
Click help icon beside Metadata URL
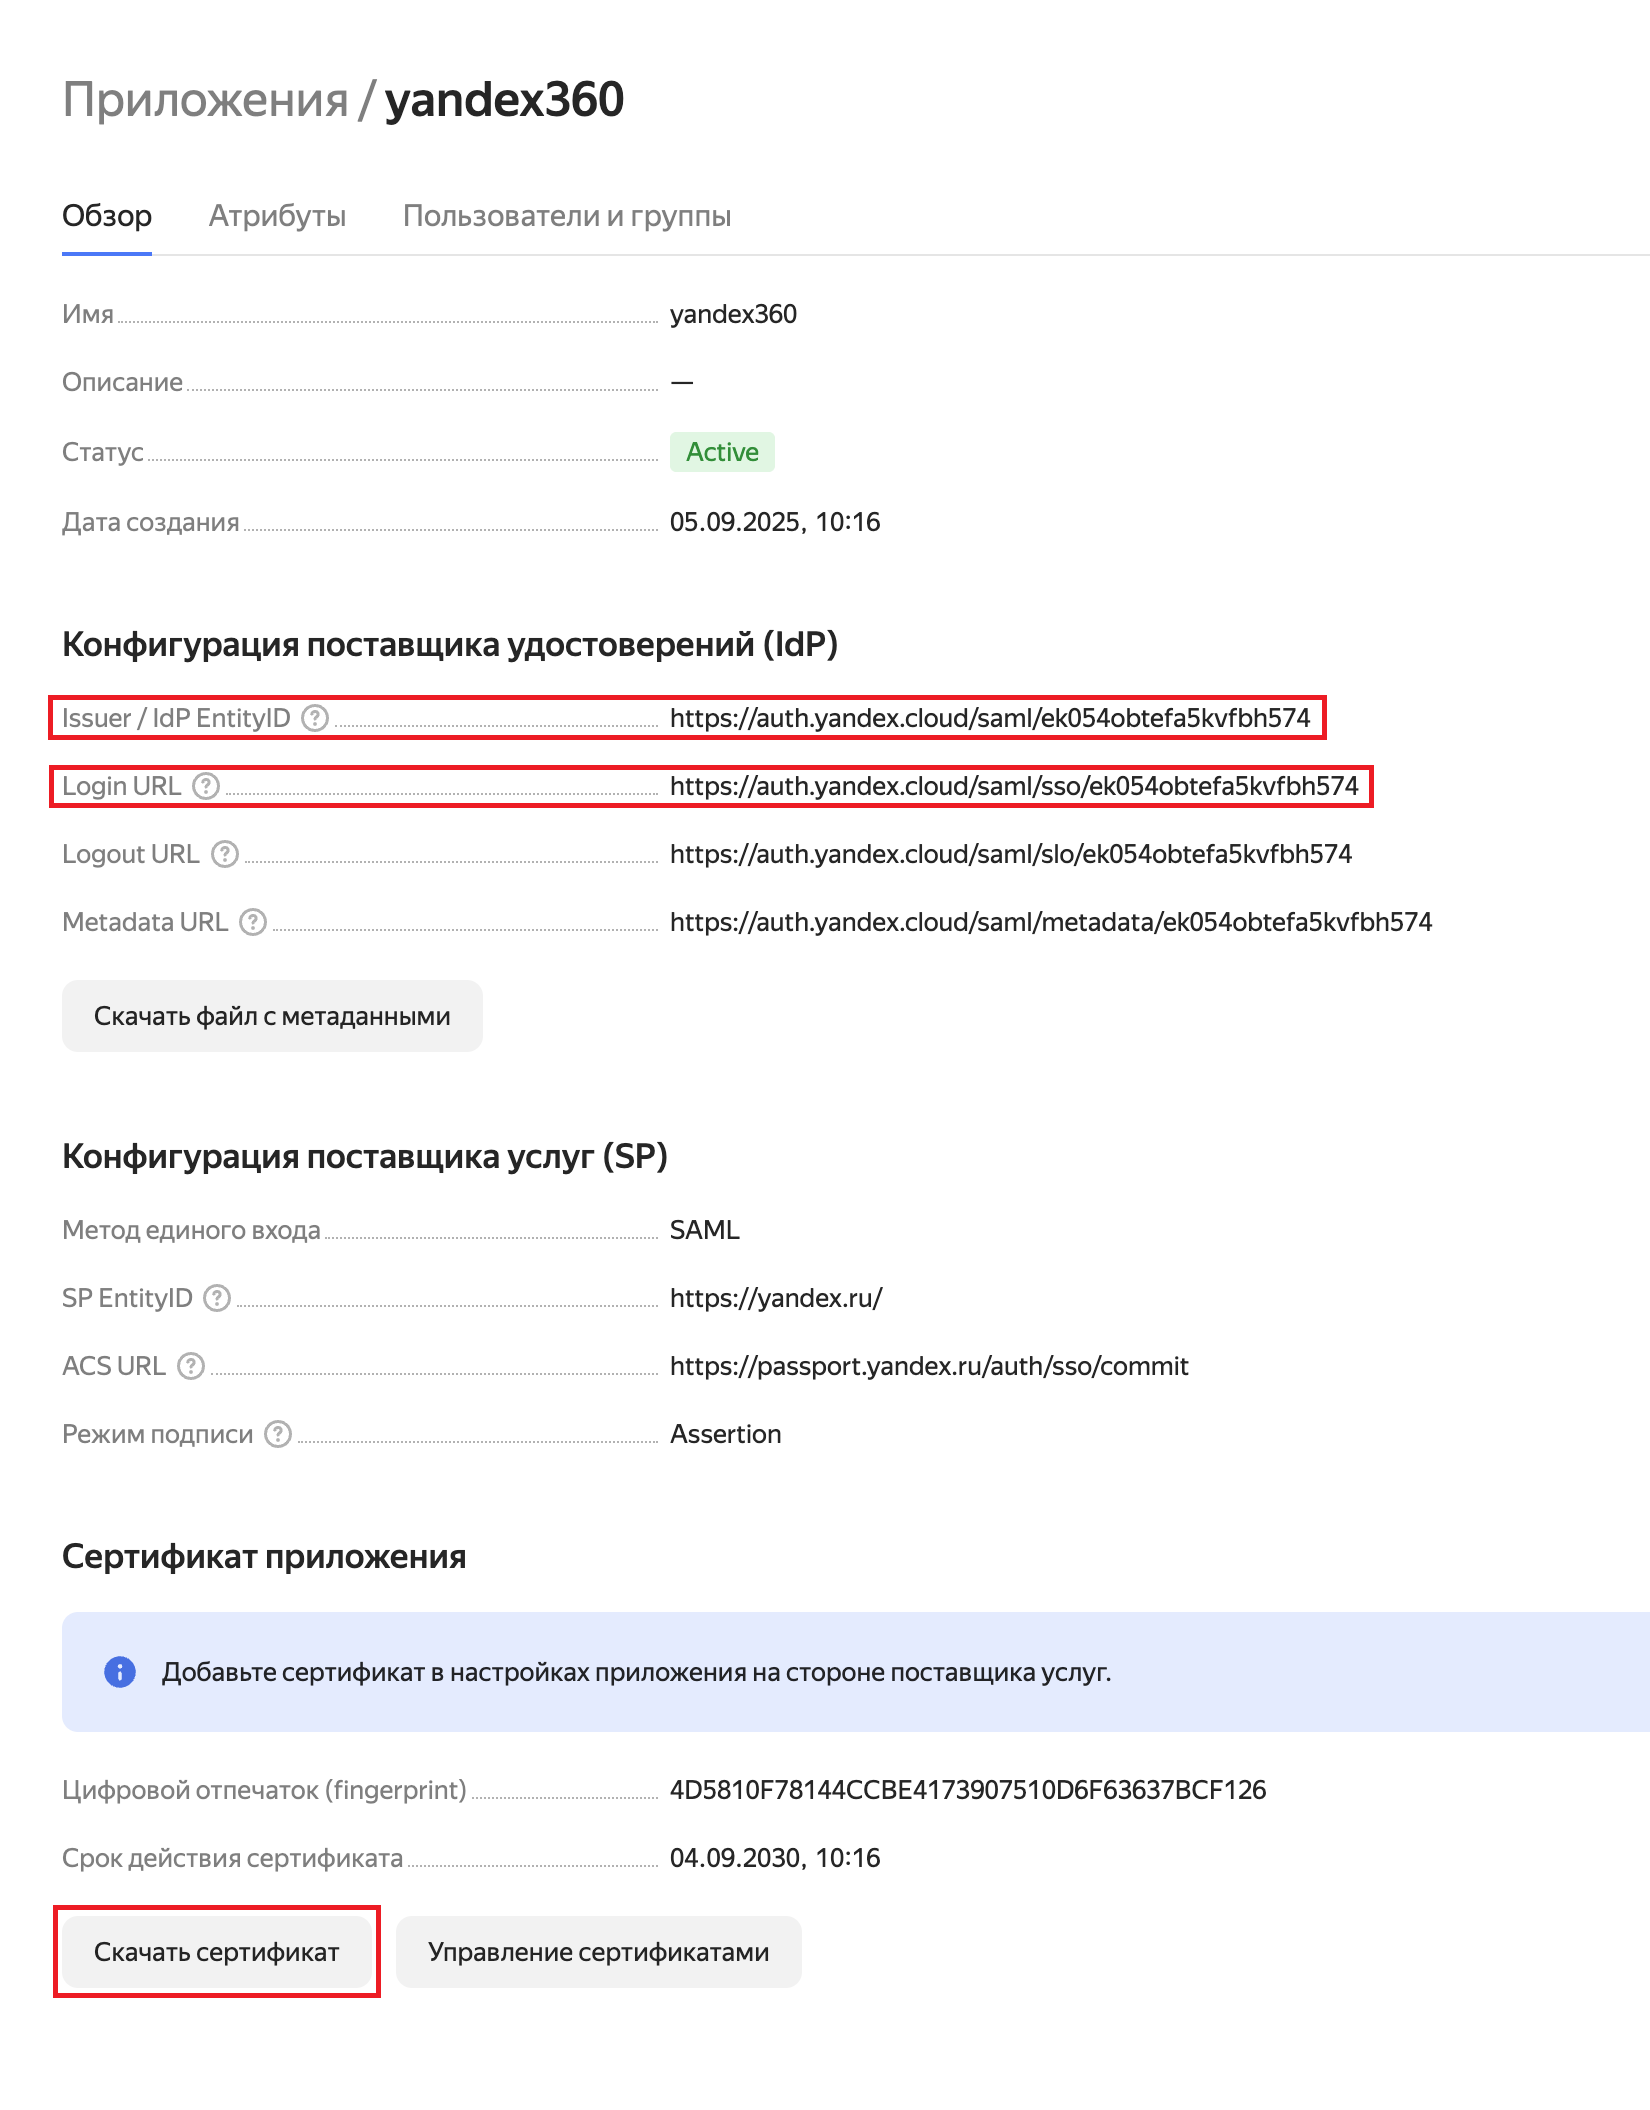pyautogui.click(x=254, y=922)
